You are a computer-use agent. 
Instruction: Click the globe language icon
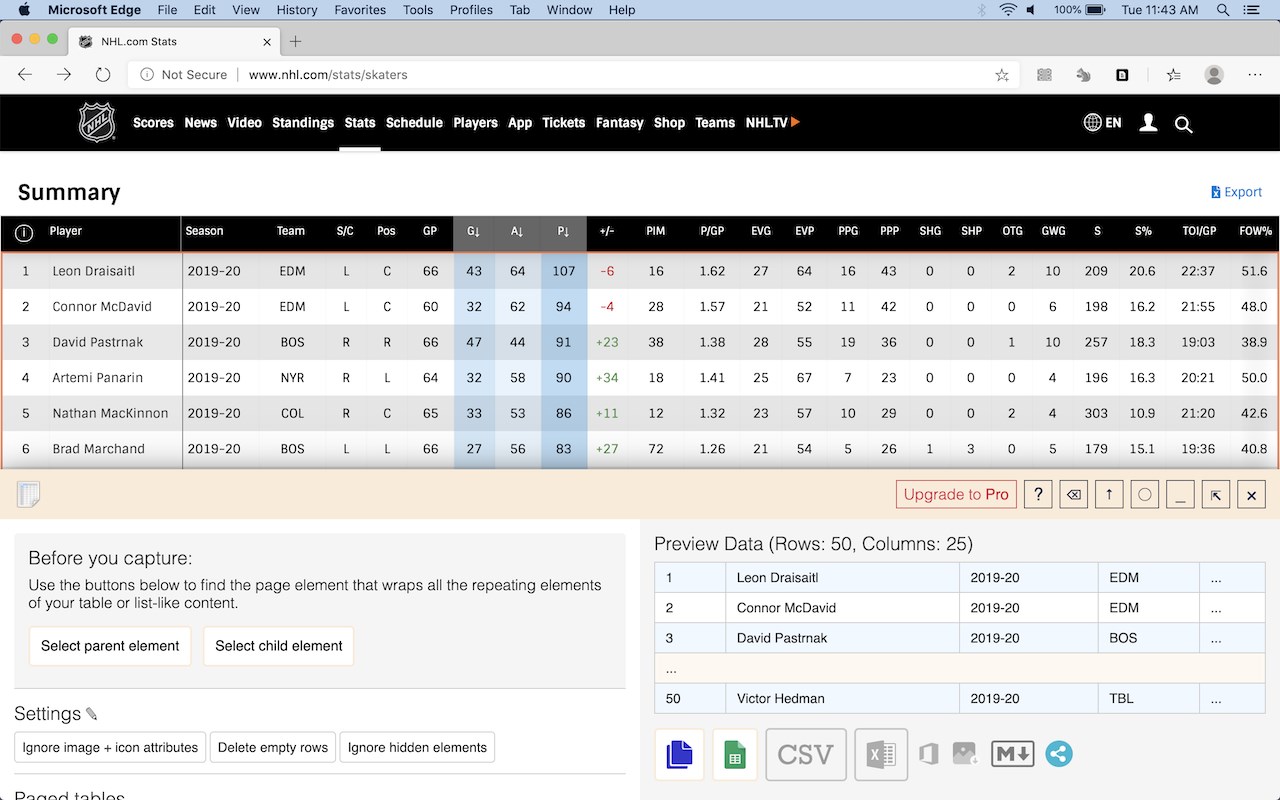pos(1093,122)
